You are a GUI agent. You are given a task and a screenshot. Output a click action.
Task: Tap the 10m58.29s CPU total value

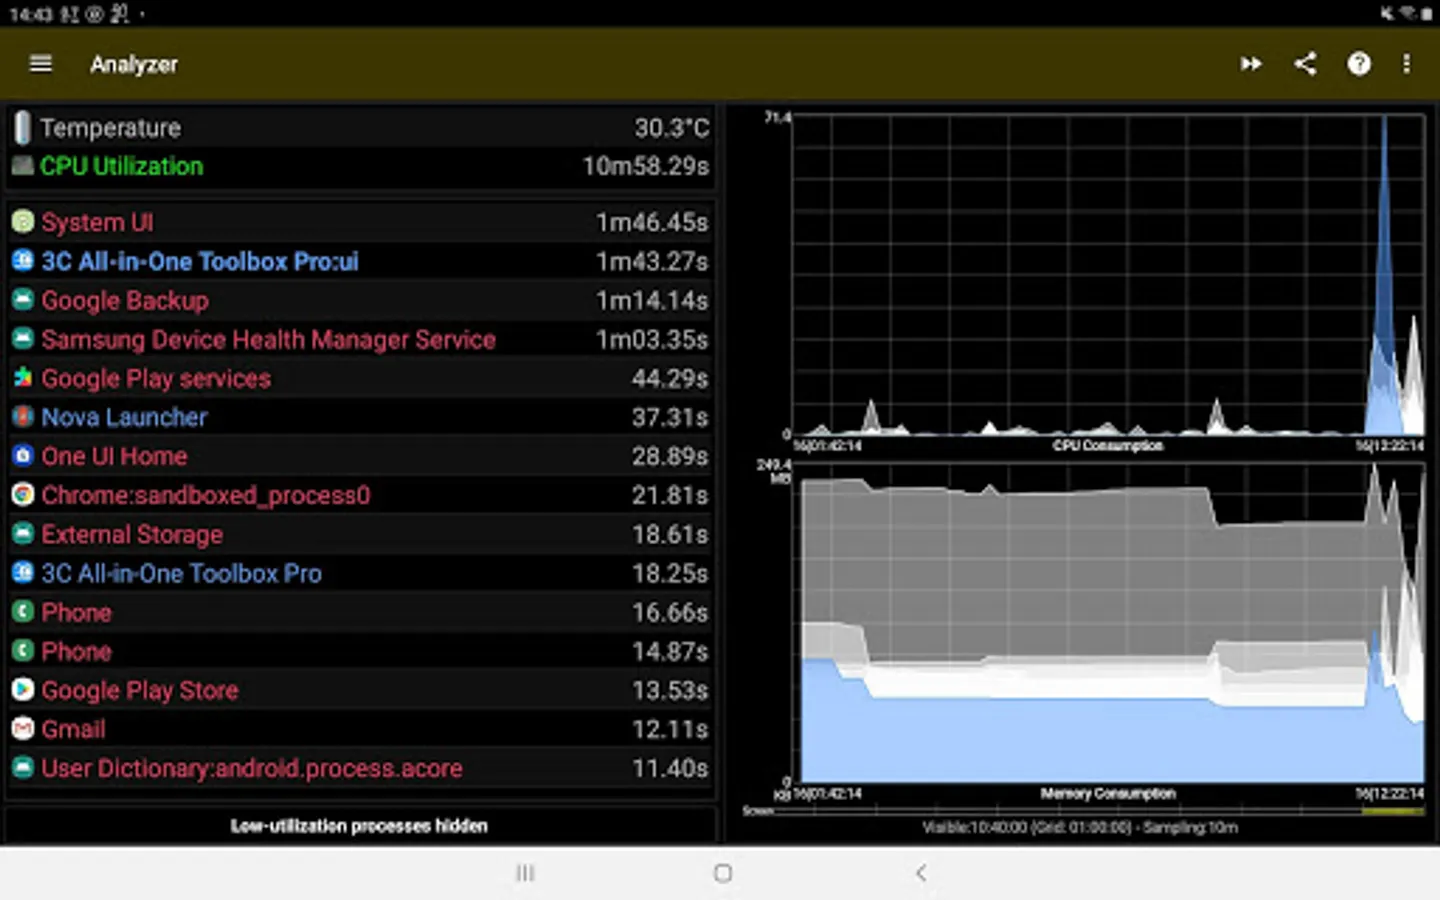click(x=646, y=166)
